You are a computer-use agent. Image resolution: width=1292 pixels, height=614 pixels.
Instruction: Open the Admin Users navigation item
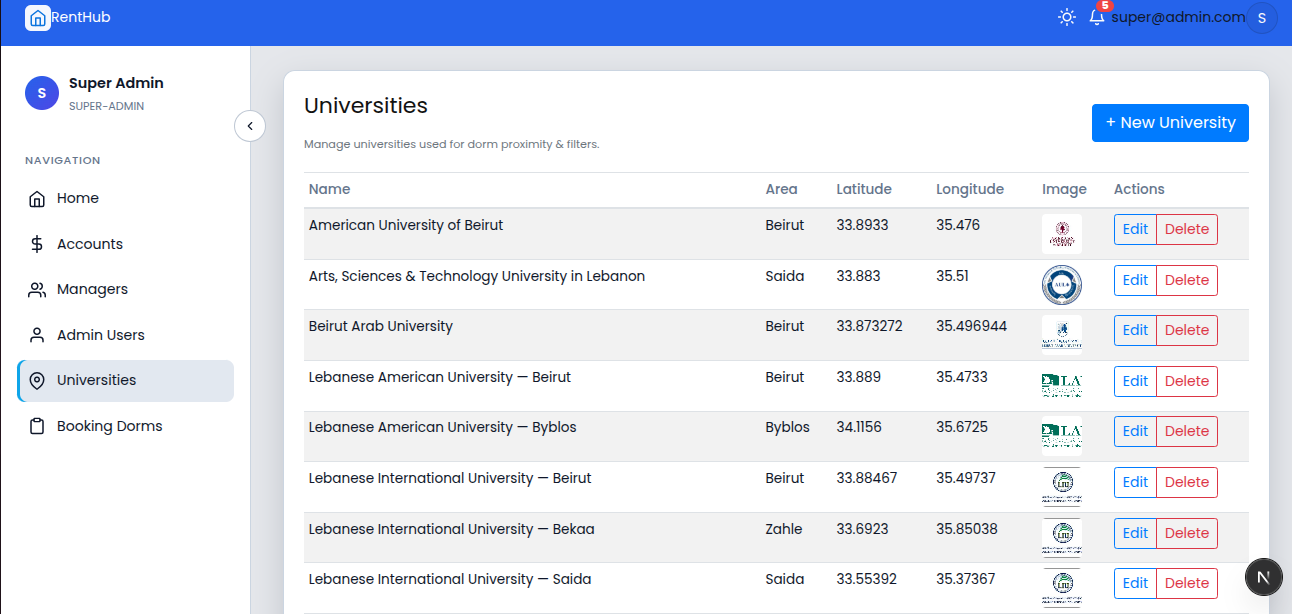[126, 335]
